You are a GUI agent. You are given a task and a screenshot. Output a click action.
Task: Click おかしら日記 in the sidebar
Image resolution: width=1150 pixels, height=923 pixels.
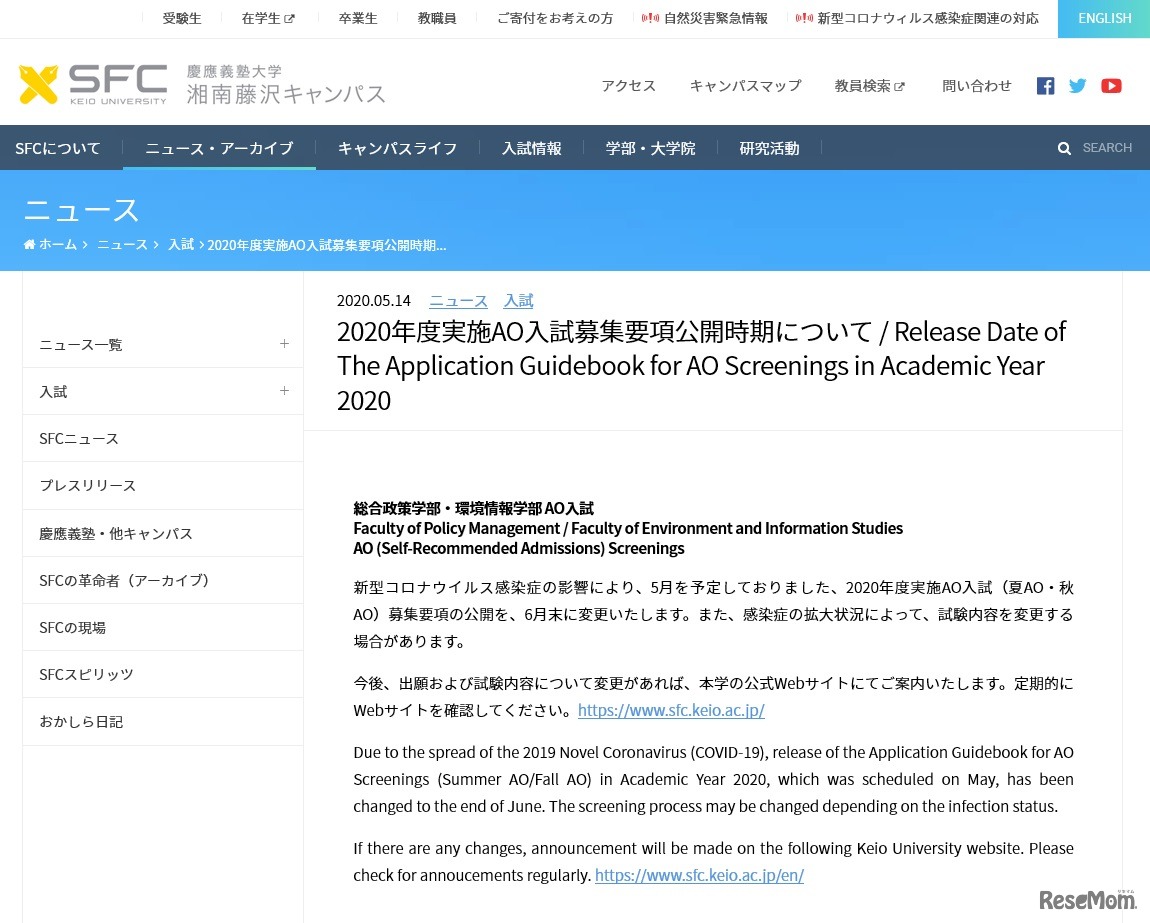tap(81, 720)
